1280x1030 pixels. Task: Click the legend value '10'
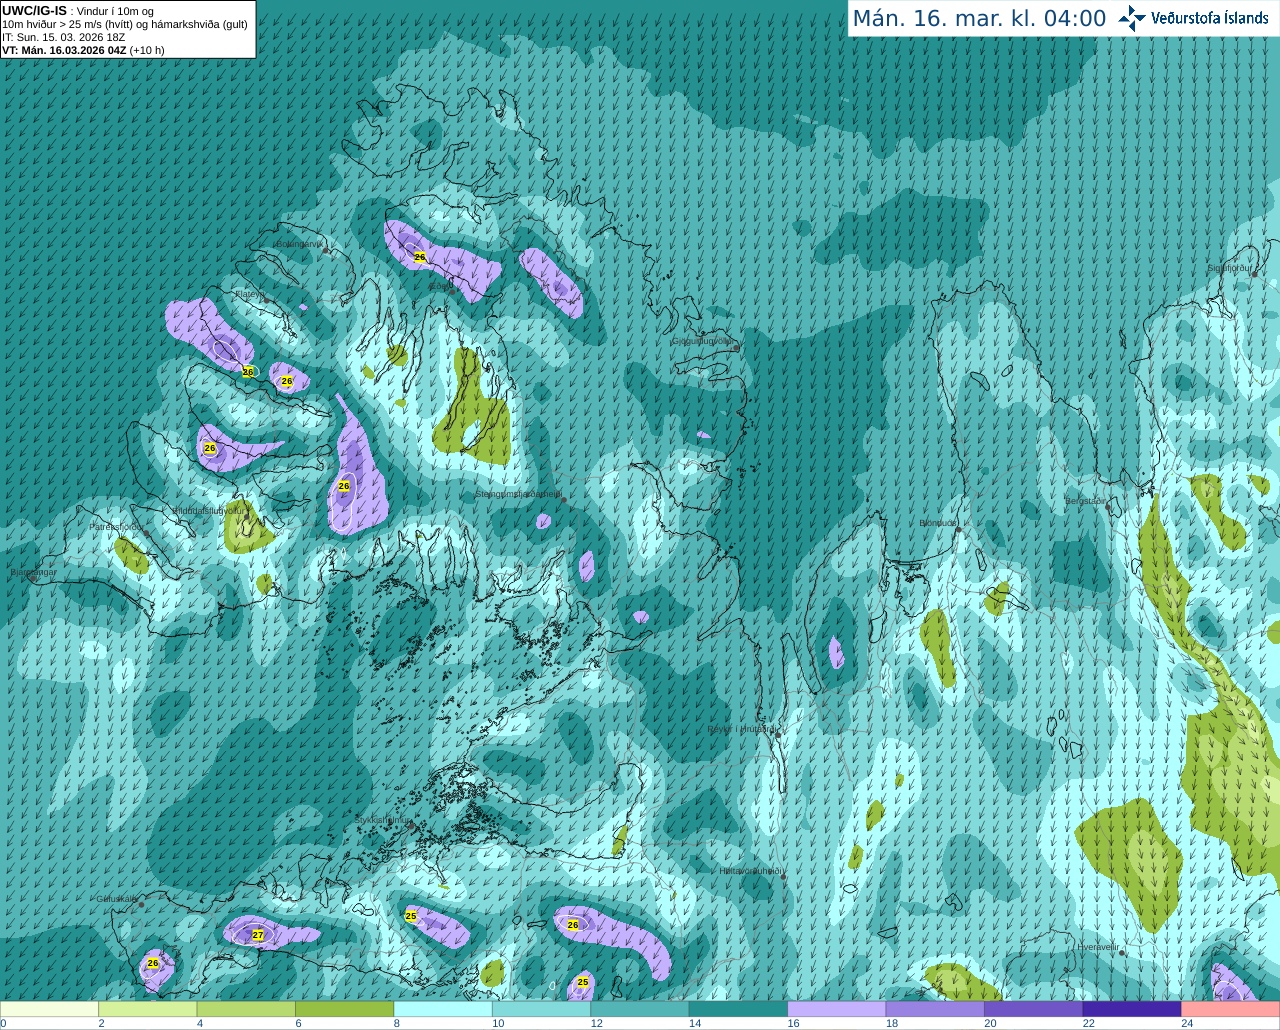pyautogui.click(x=498, y=1023)
